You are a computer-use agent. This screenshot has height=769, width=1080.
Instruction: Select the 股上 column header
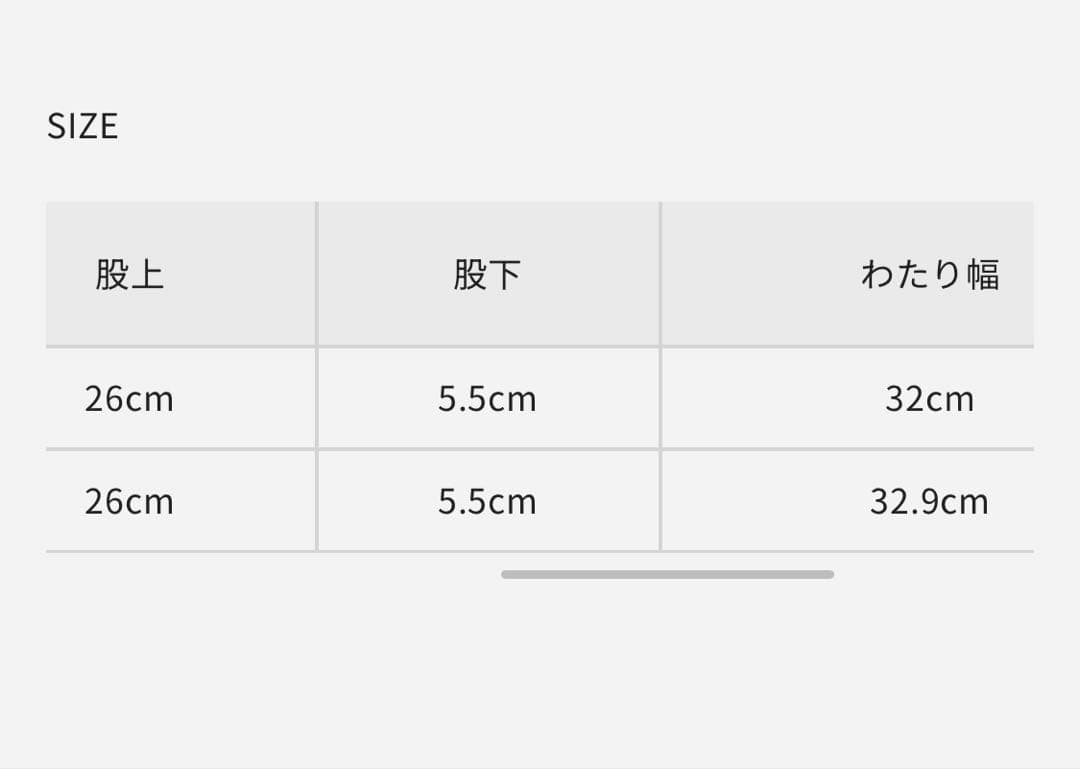click(130, 274)
